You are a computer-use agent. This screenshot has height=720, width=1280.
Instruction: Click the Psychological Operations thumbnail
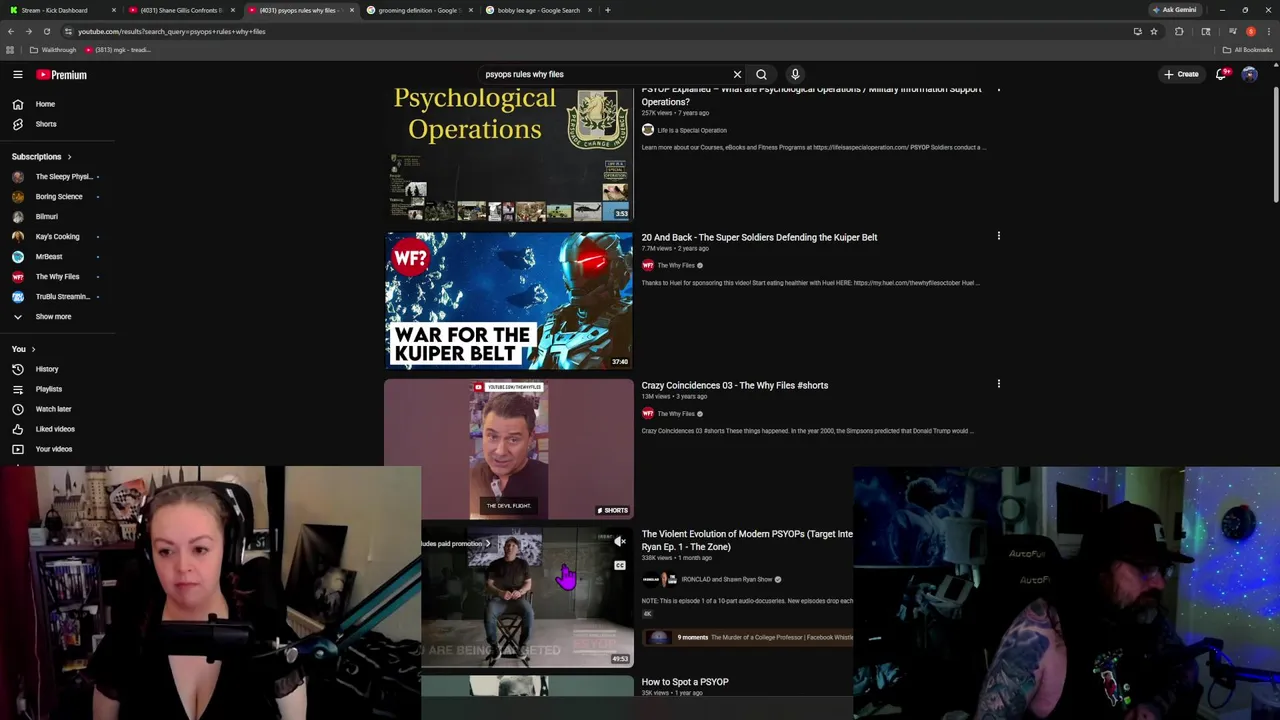[509, 154]
